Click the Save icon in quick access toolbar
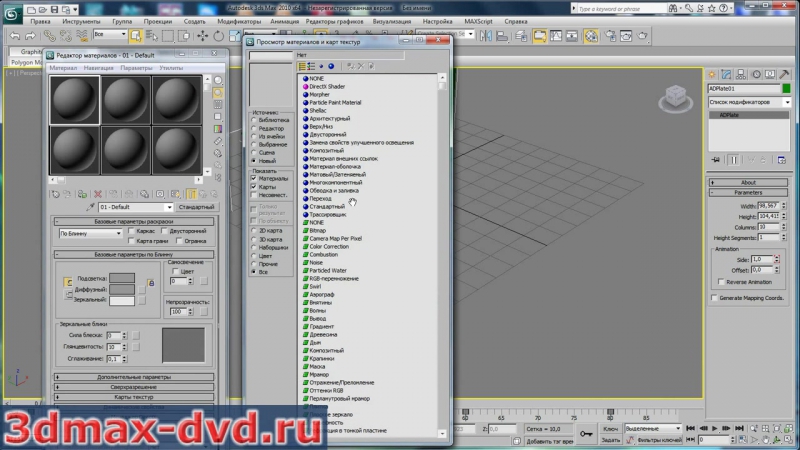The height and width of the screenshot is (450, 800). click(x=55, y=10)
